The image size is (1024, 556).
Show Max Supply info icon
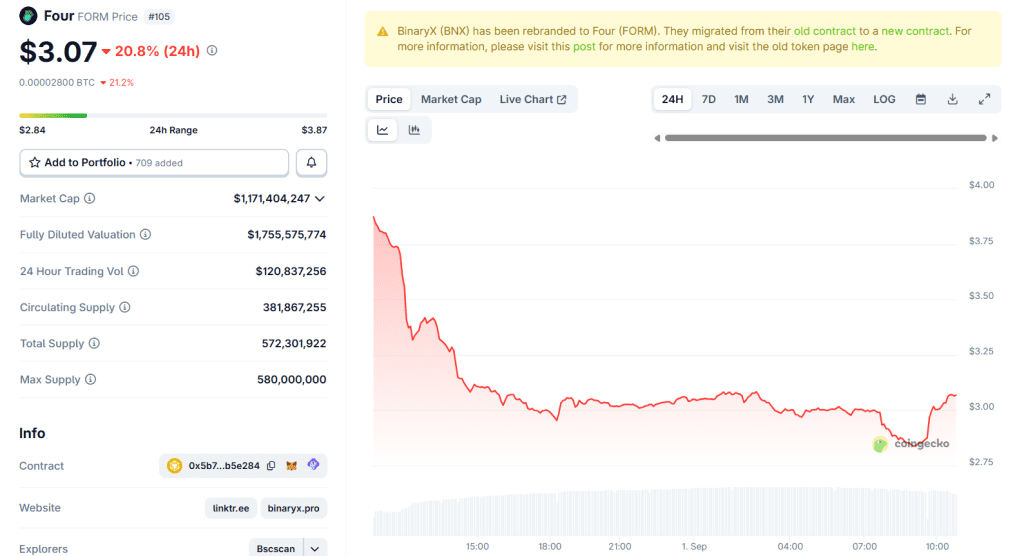pos(91,380)
